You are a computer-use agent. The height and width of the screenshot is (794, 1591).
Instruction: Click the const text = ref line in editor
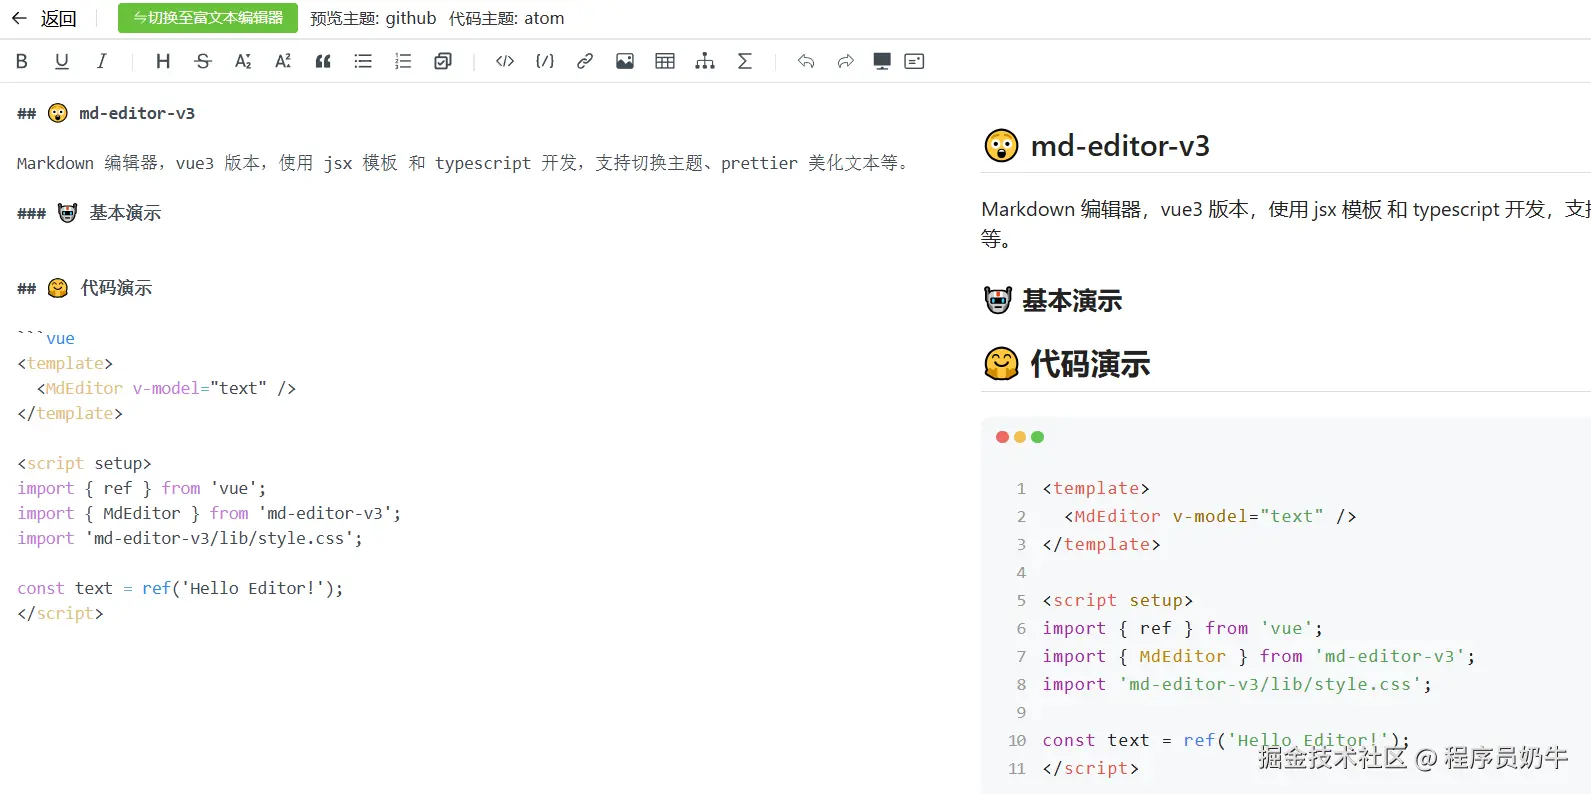[180, 588]
